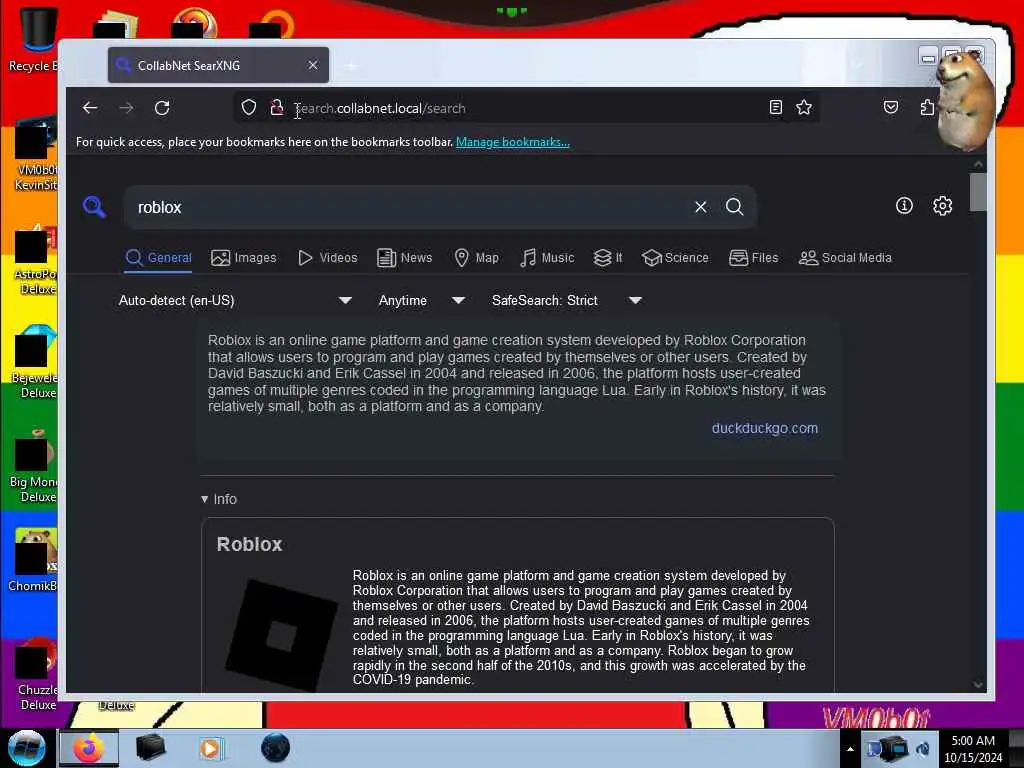This screenshot has width=1024, height=768.
Task: View site security padlock info
Action: (x=277, y=107)
